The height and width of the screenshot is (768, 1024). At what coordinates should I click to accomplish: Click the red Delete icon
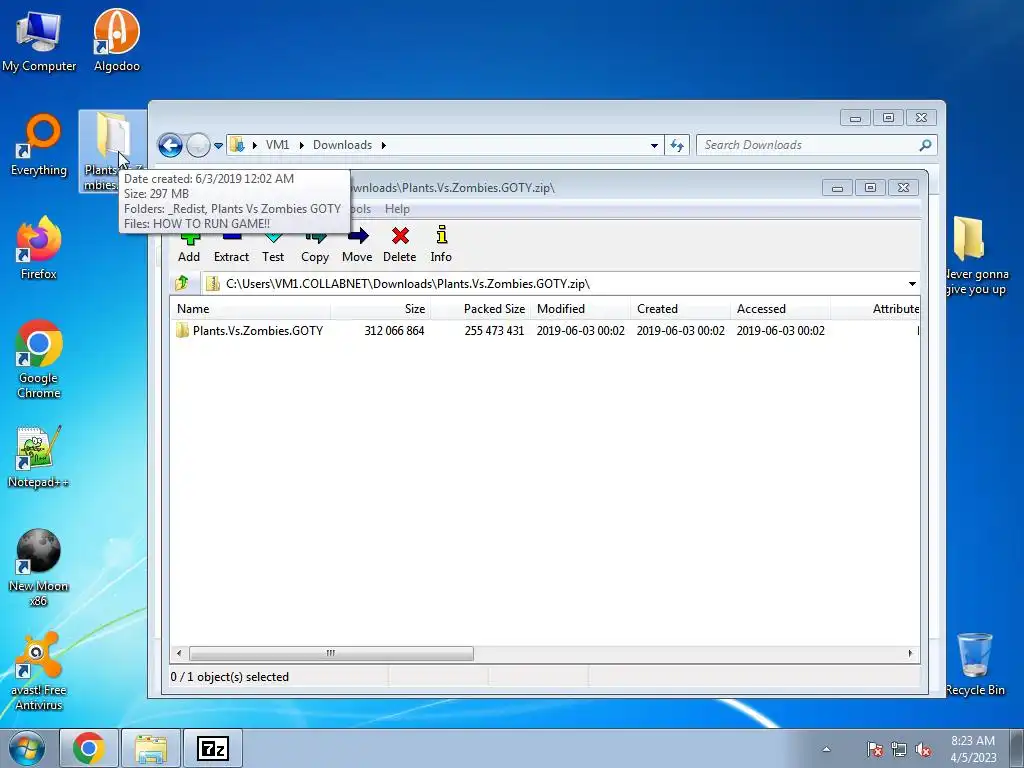coord(400,236)
